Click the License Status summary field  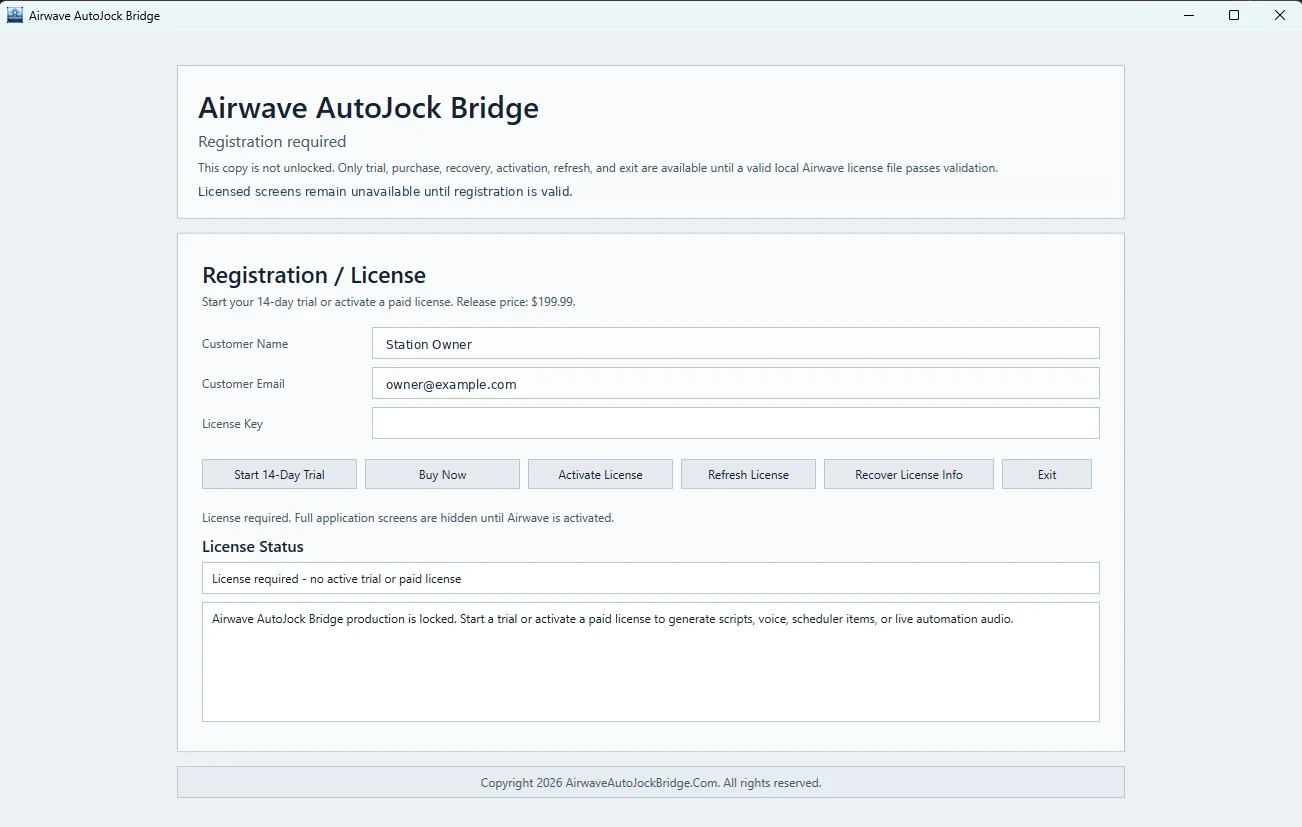(651, 578)
